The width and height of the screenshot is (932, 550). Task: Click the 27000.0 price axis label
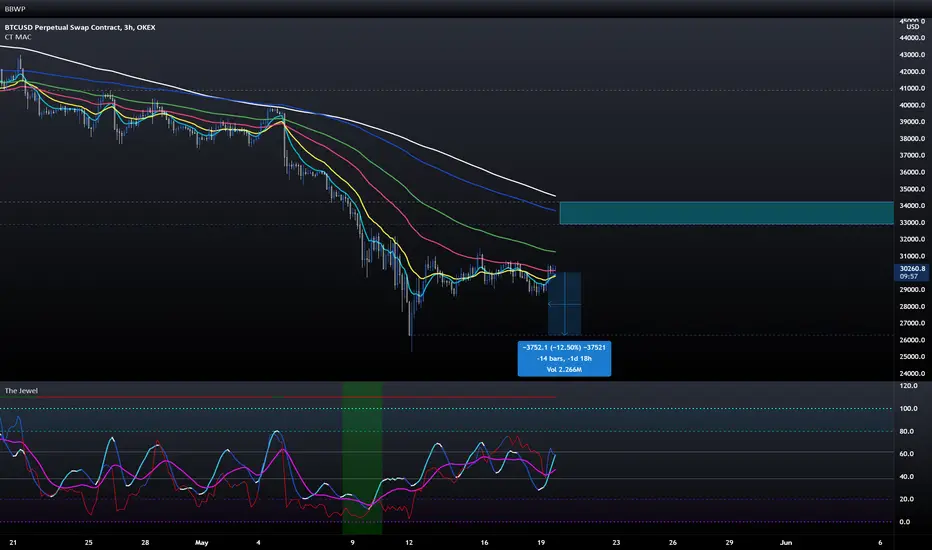coord(912,323)
